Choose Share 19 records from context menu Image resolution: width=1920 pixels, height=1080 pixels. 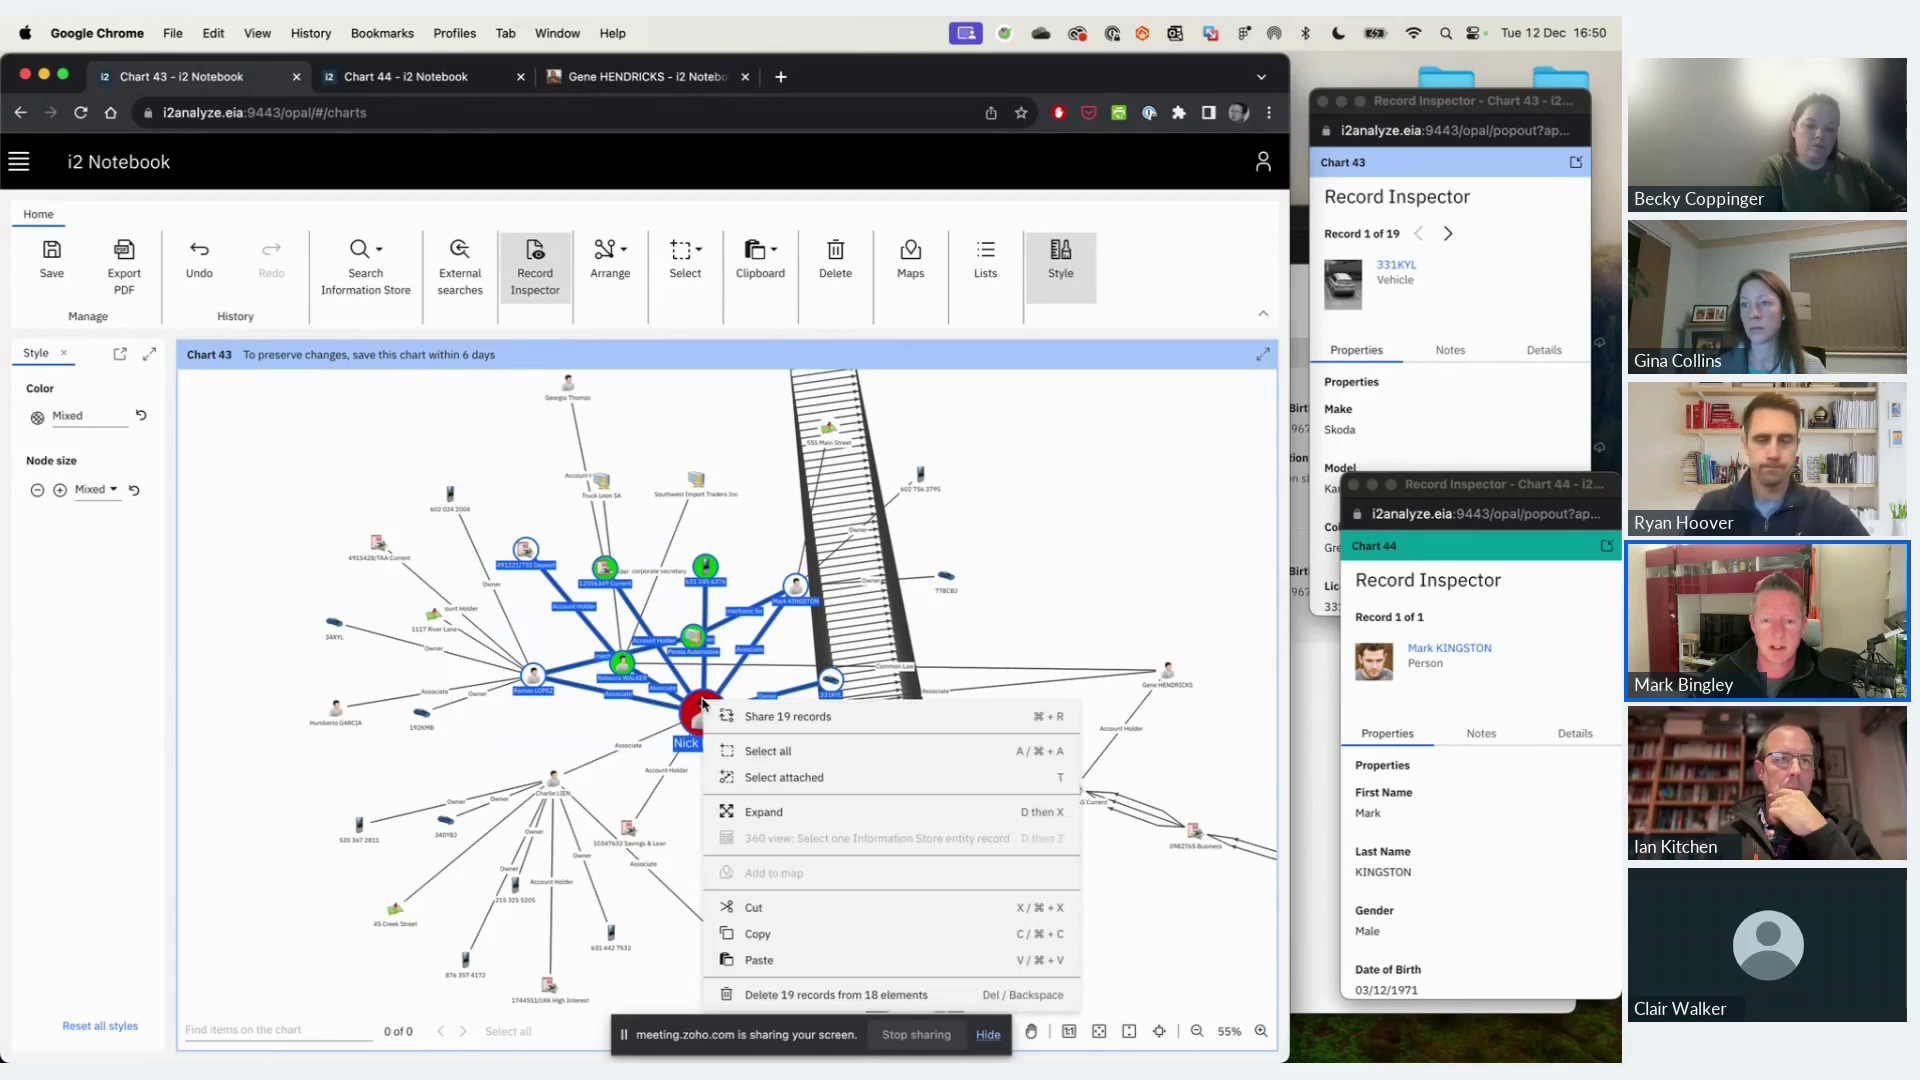(892, 716)
